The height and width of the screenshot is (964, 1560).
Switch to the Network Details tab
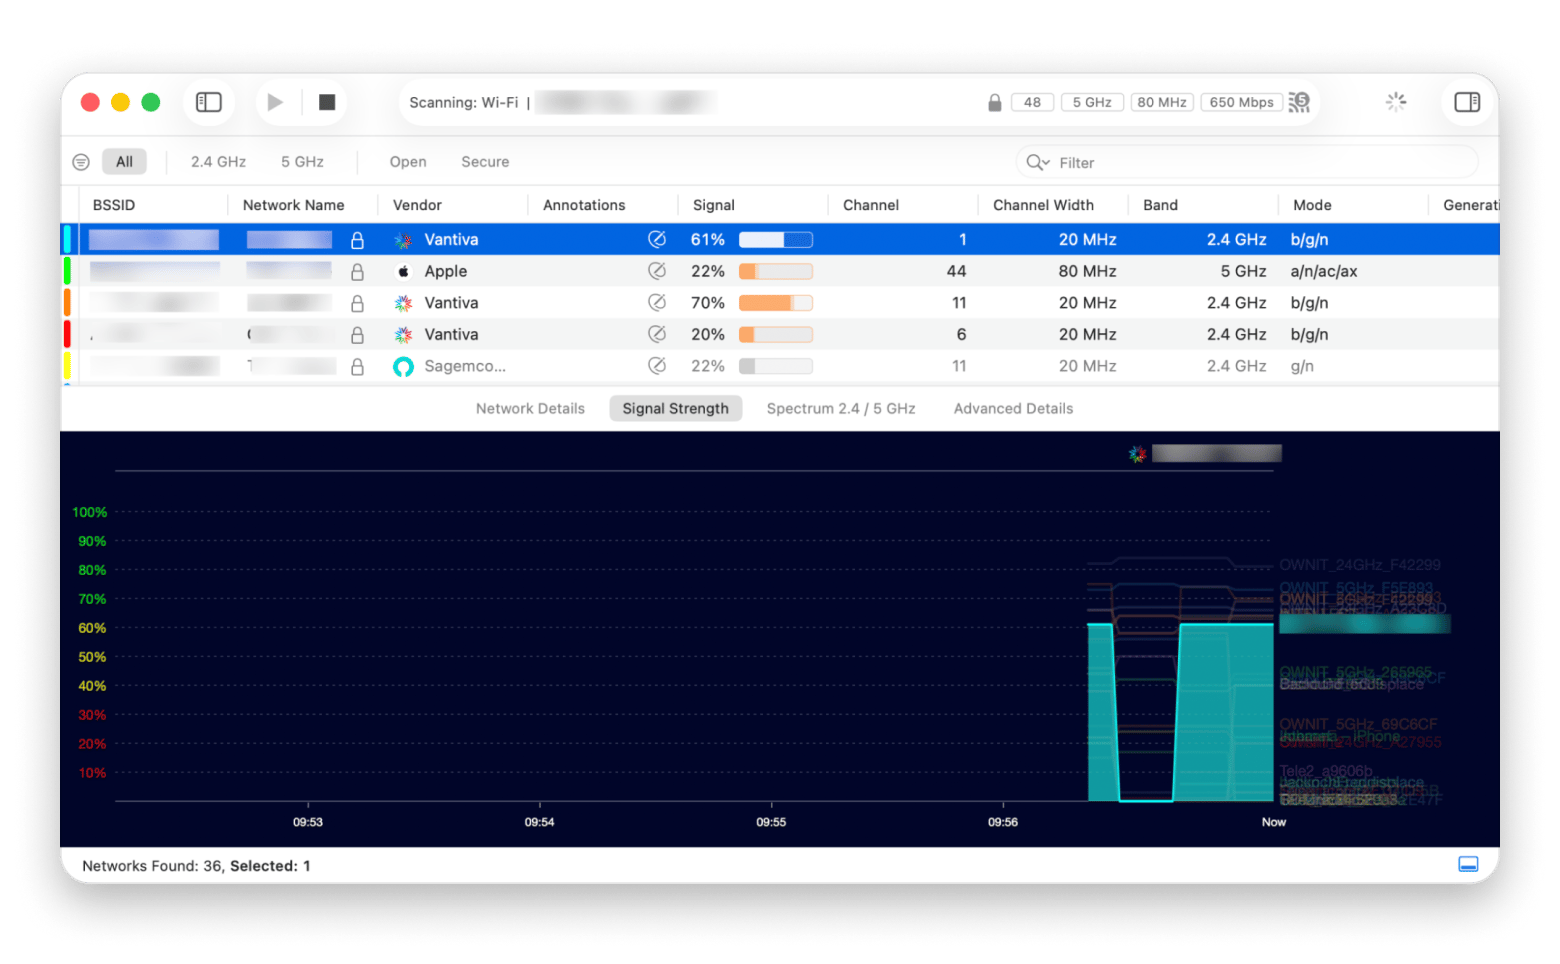530,409
